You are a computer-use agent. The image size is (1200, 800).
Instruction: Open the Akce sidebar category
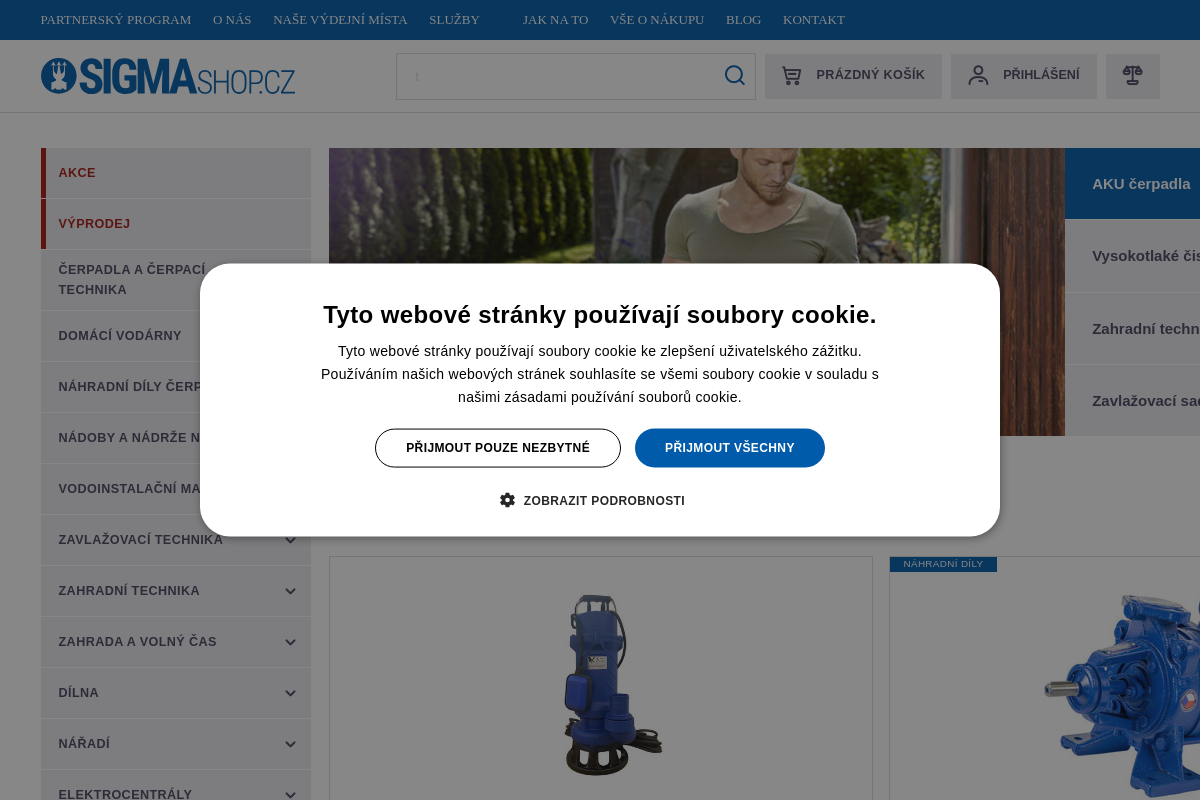point(176,173)
